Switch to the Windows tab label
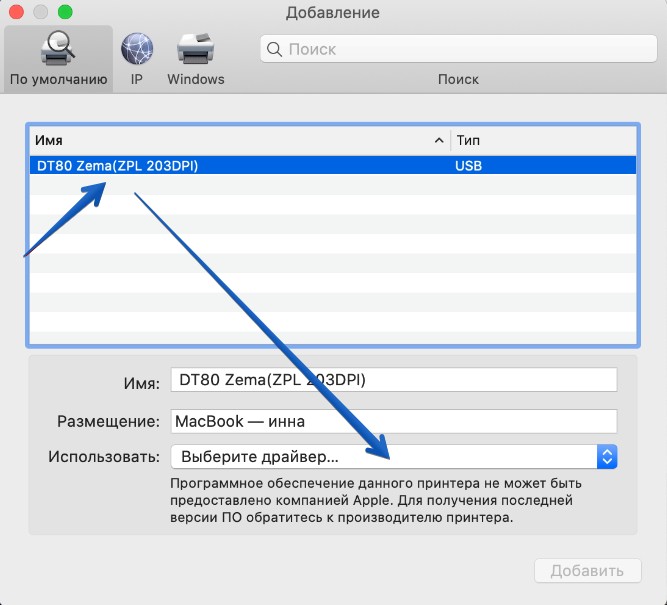Viewport: 667px width, 605px height. 195,79
